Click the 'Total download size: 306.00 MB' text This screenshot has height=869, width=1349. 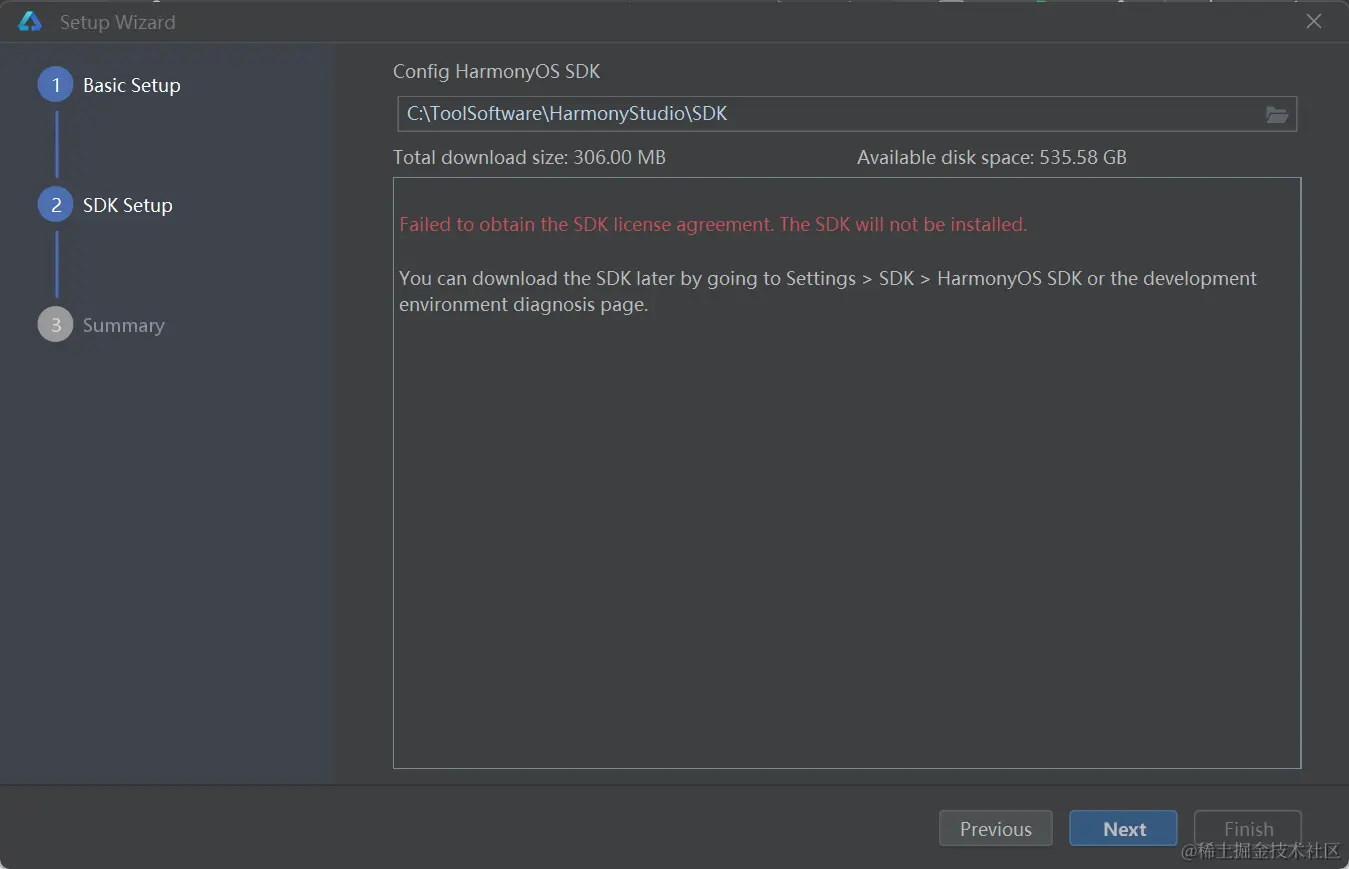tap(529, 157)
